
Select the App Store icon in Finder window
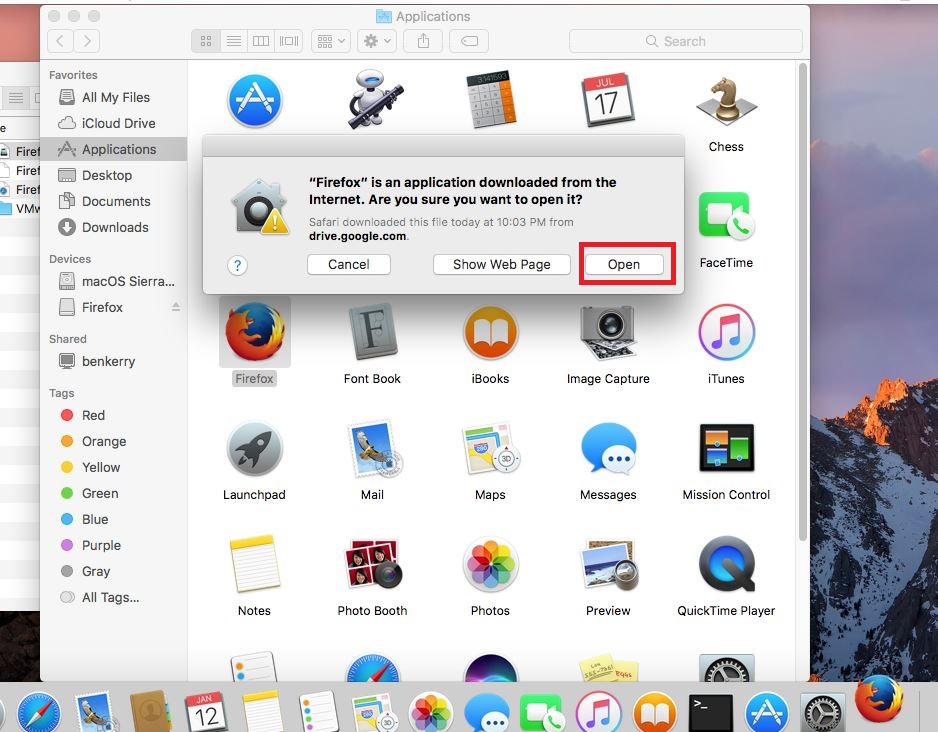point(255,100)
